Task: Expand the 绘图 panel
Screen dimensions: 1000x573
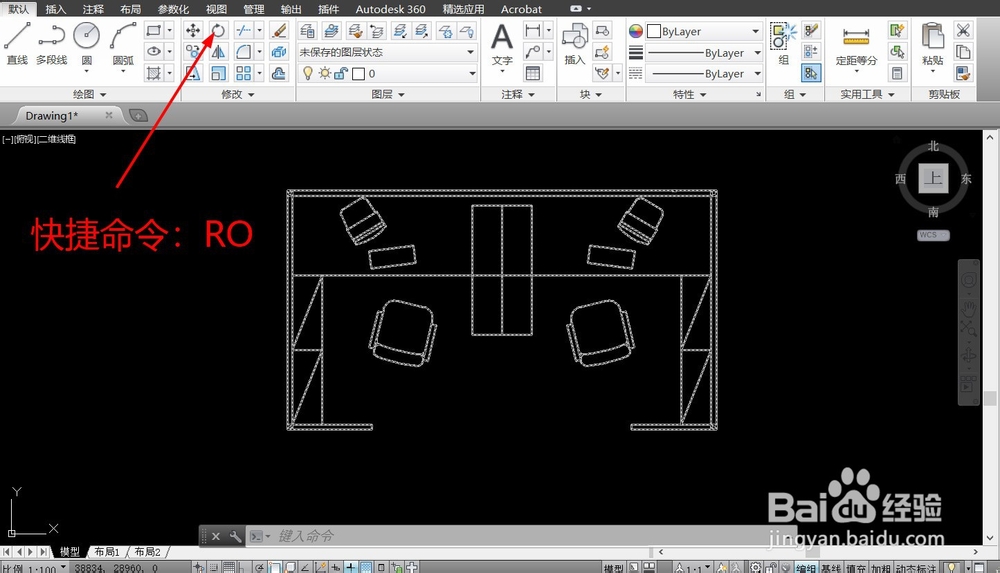Action: click(89, 94)
